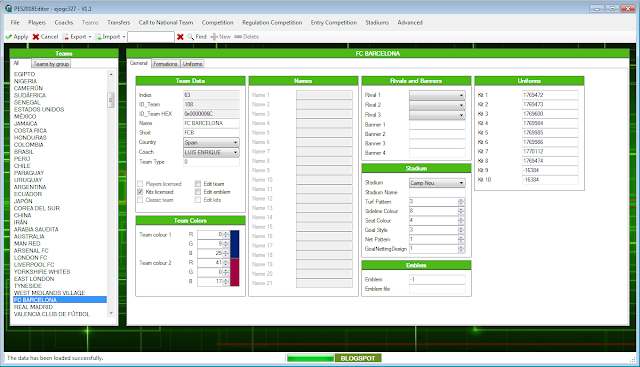
Task: Open the Coach dropdown showing LUIS ENRIQUE
Action: (211, 152)
